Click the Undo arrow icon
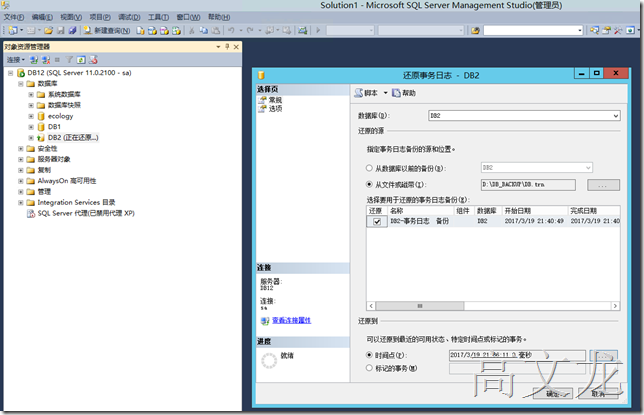 pos(231,30)
